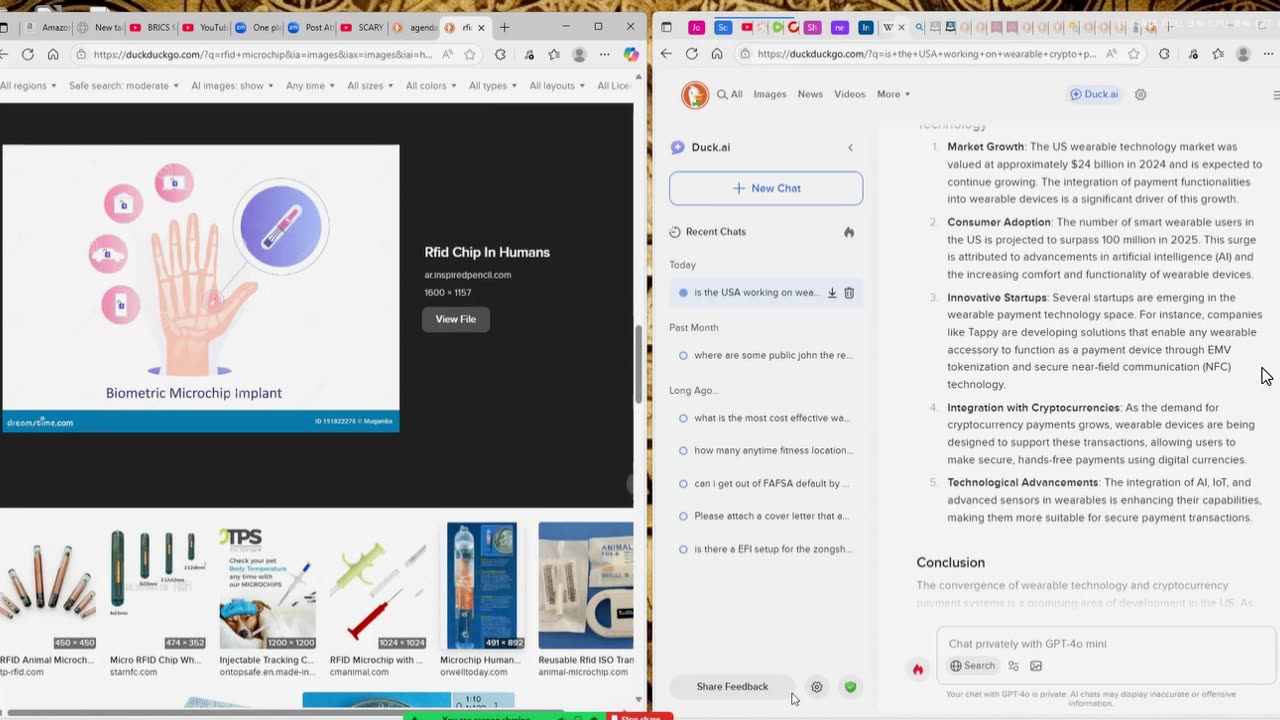This screenshot has width=1280, height=720.
Task: Click the green privacy shield icon
Action: (x=850, y=687)
